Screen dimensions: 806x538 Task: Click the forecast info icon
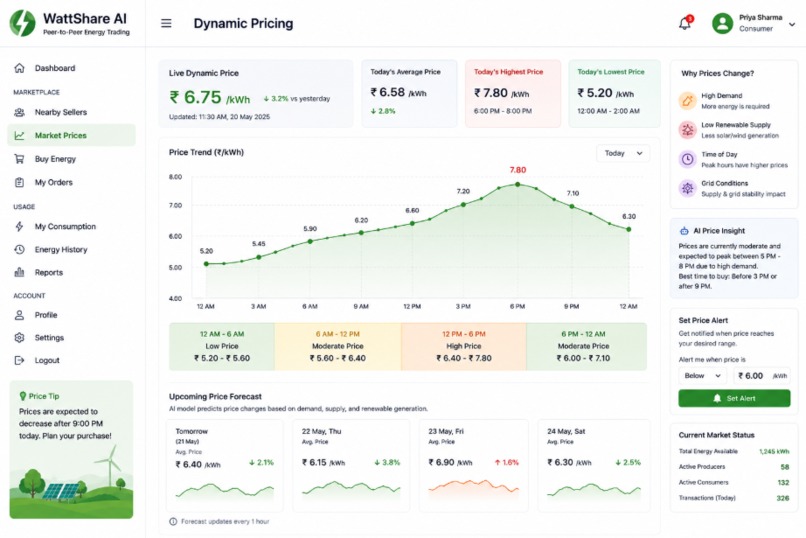point(173,522)
